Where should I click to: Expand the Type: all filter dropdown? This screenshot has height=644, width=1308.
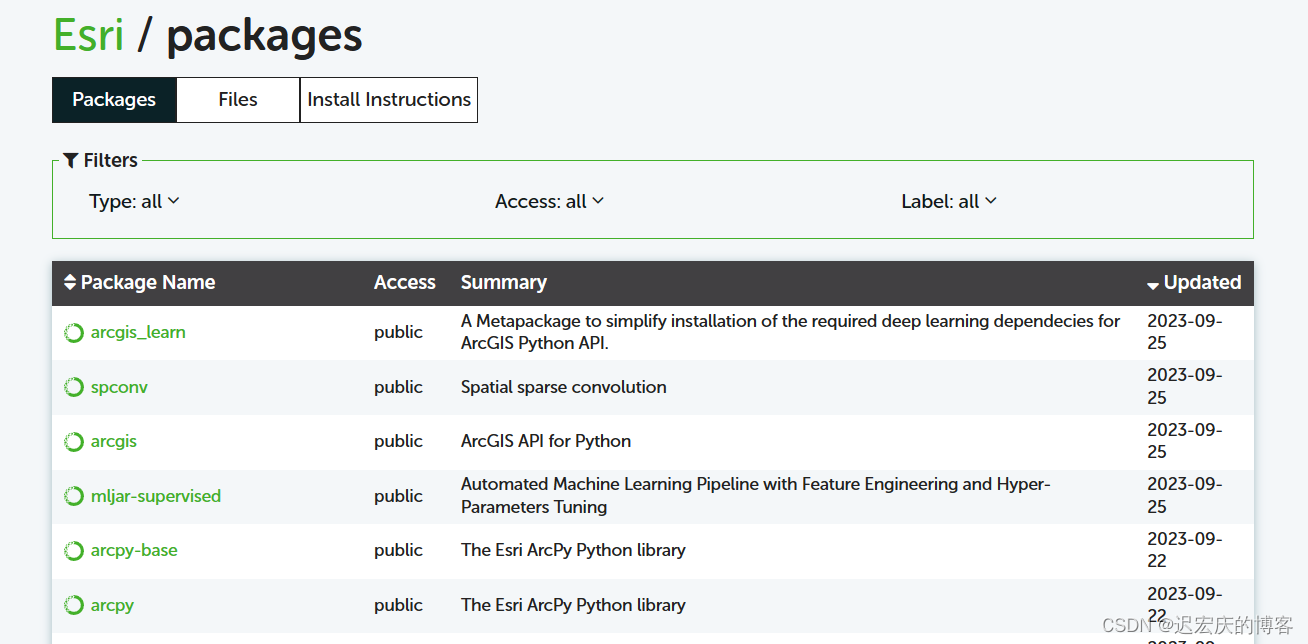(x=134, y=201)
